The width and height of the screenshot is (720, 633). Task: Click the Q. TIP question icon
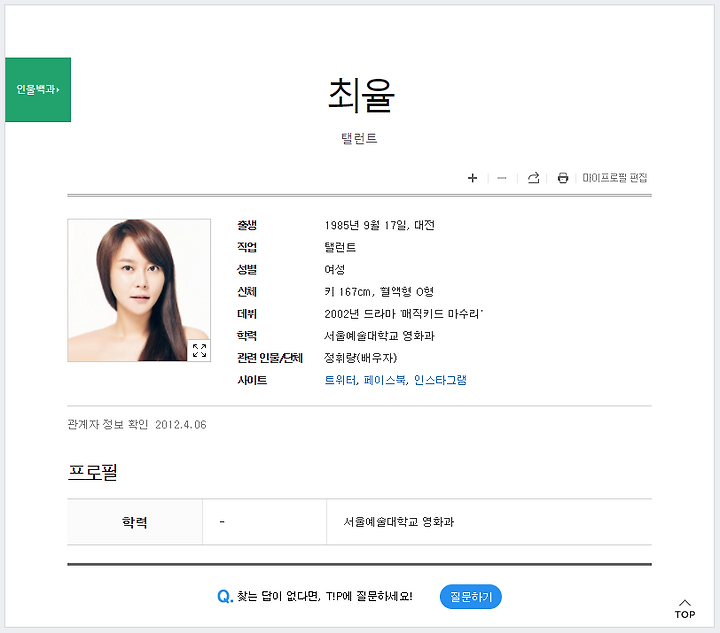pyautogui.click(x=225, y=597)
